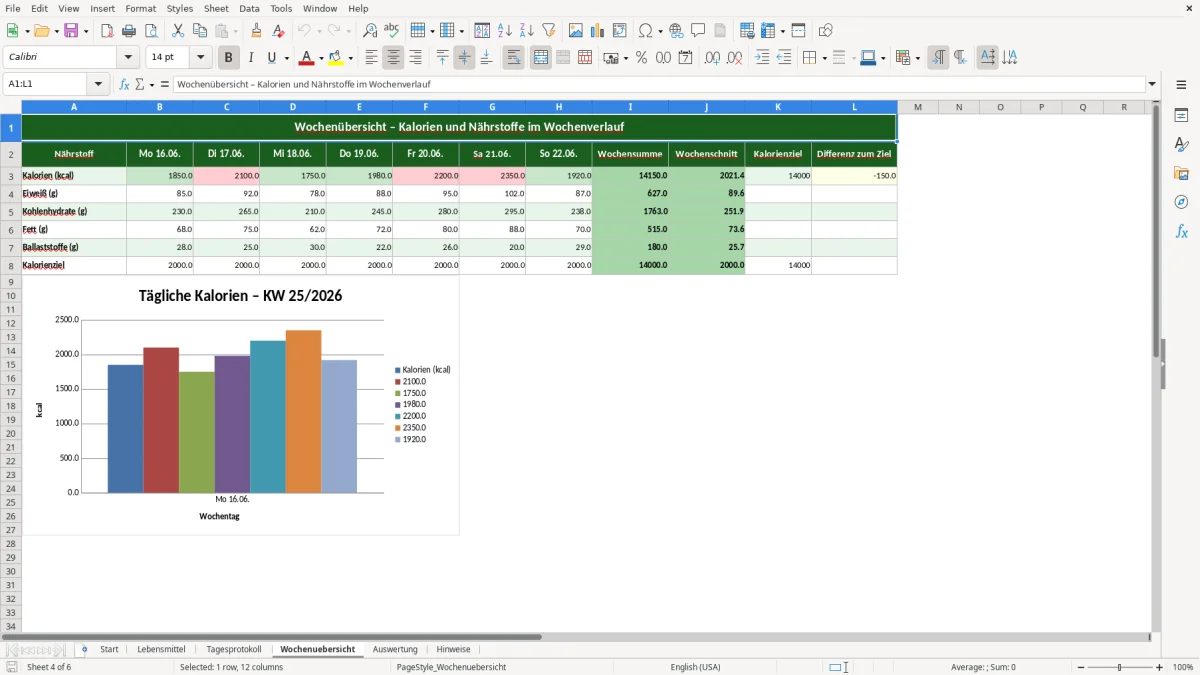Toggle Italic formatting
This screenshot has height=675, width=1200.
pyautogui.click(x=251, y=58)
